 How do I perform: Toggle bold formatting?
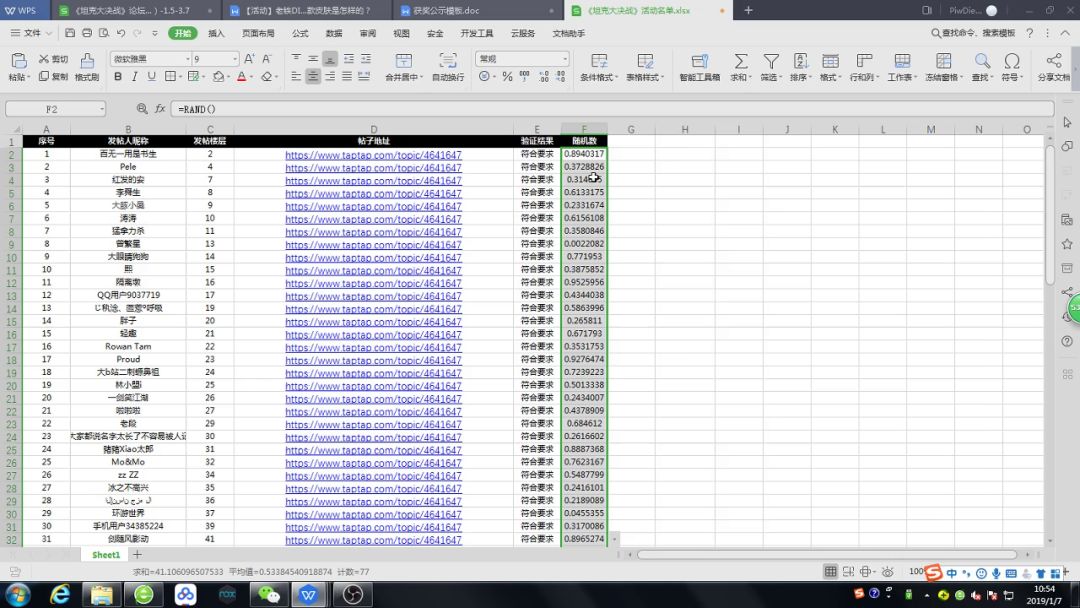118,77
